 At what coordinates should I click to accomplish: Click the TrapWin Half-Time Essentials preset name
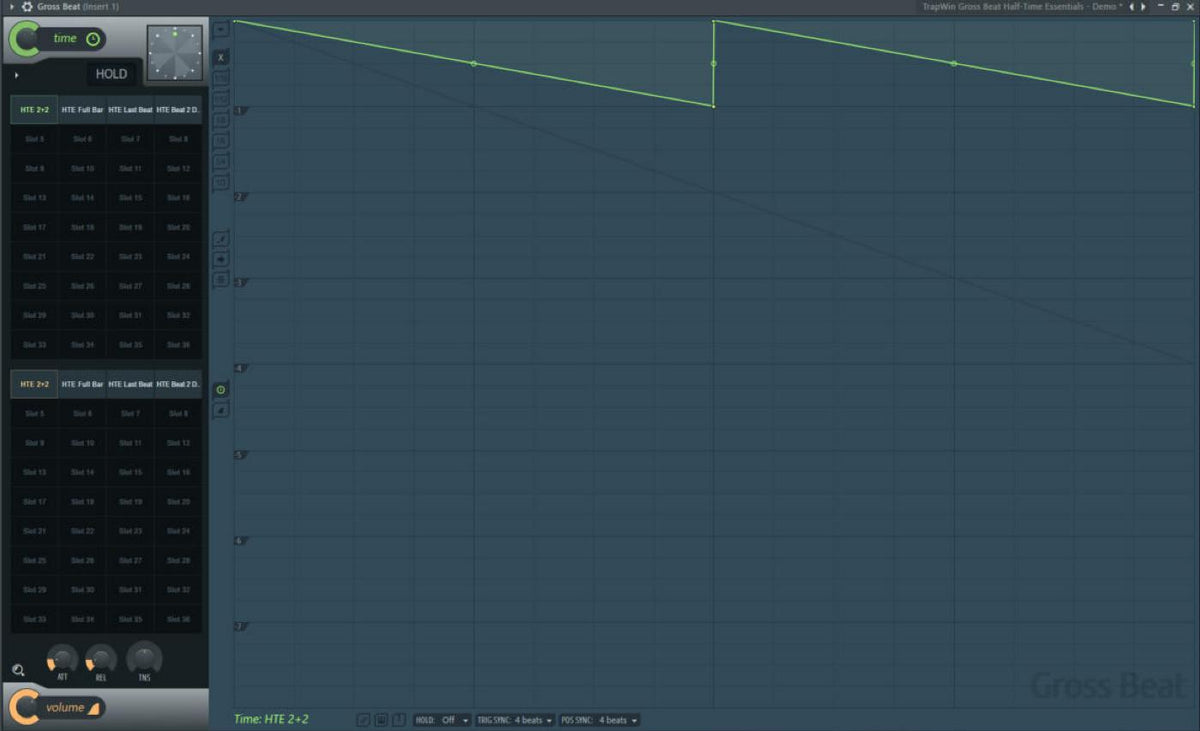tap(1022, 7)
